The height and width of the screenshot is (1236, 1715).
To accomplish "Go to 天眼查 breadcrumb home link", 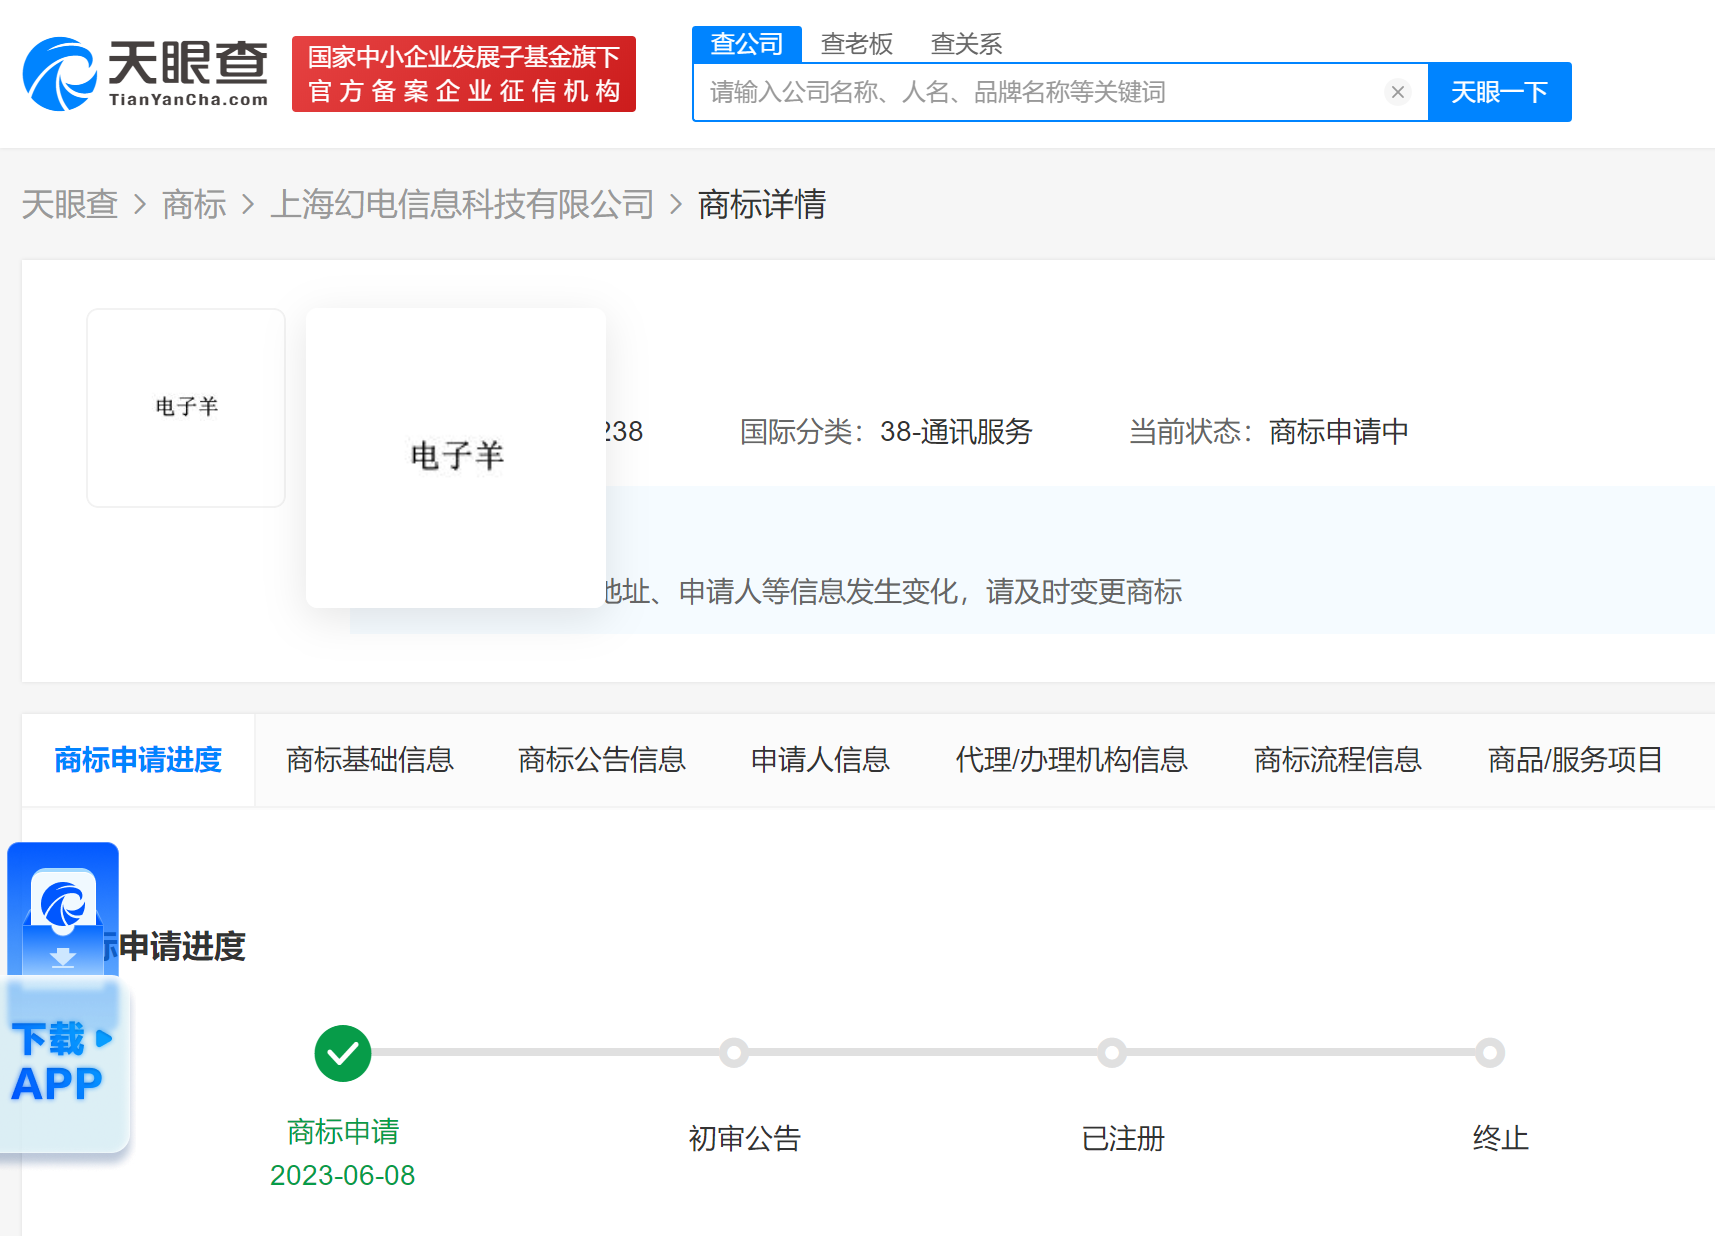I will tap(70, 205).
